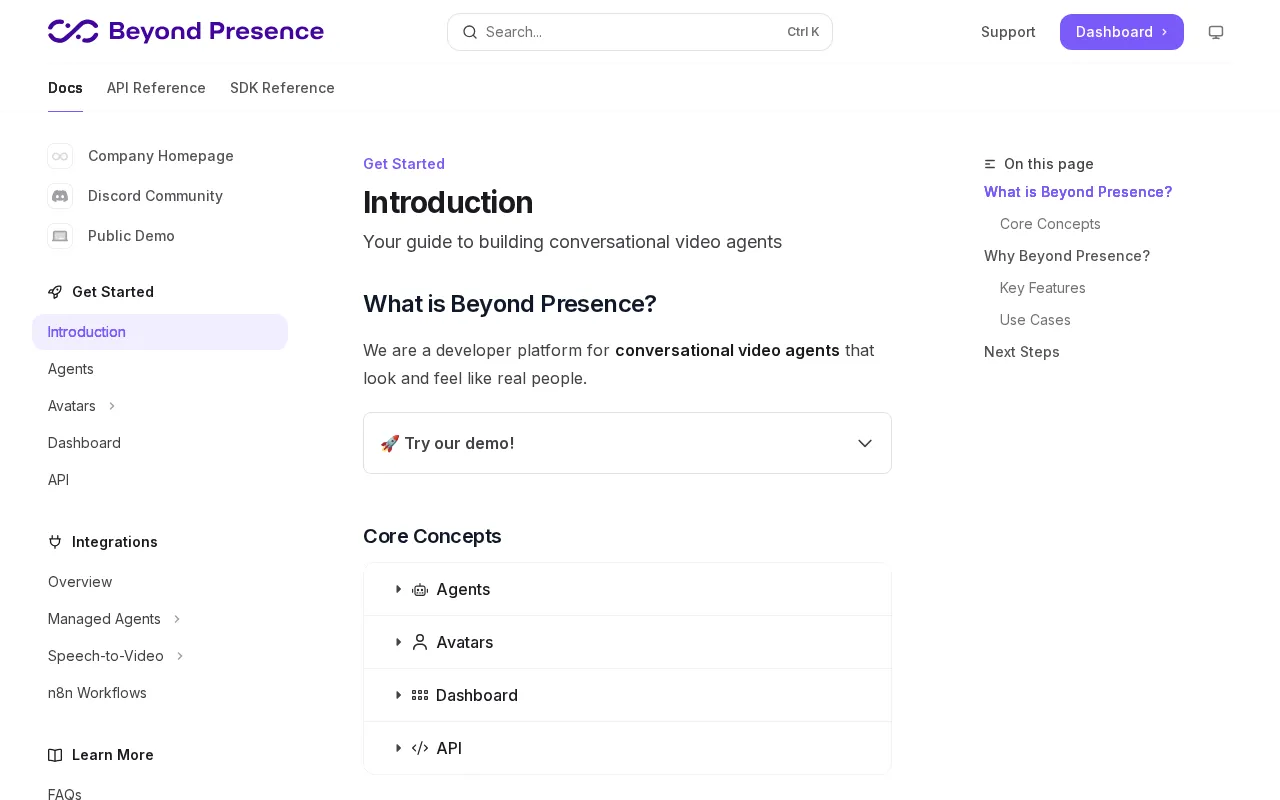Click the Core Concepts heading
The width and height of the screenshot is (1280, 800).
(432, 536)
